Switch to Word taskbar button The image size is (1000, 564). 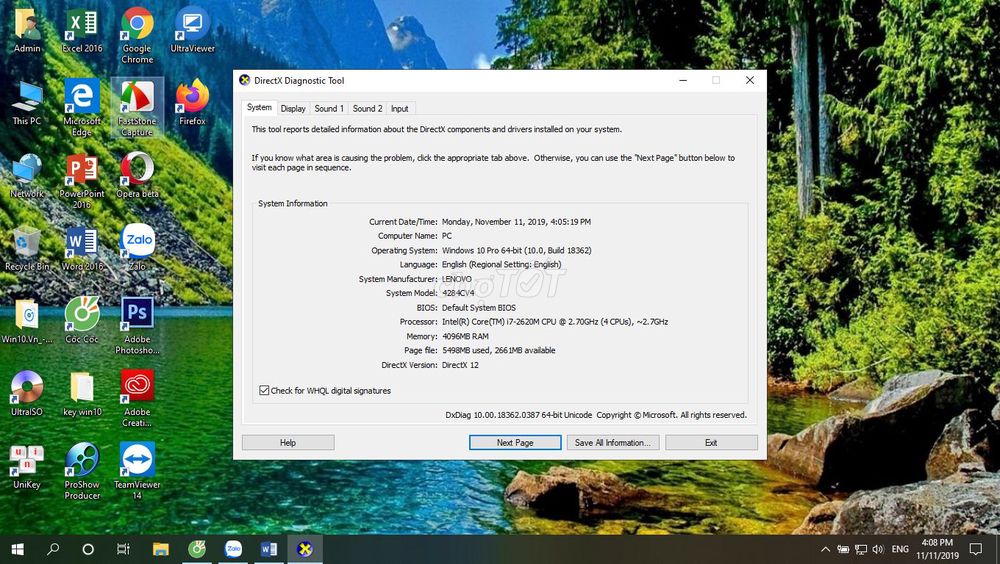point(269,549)
